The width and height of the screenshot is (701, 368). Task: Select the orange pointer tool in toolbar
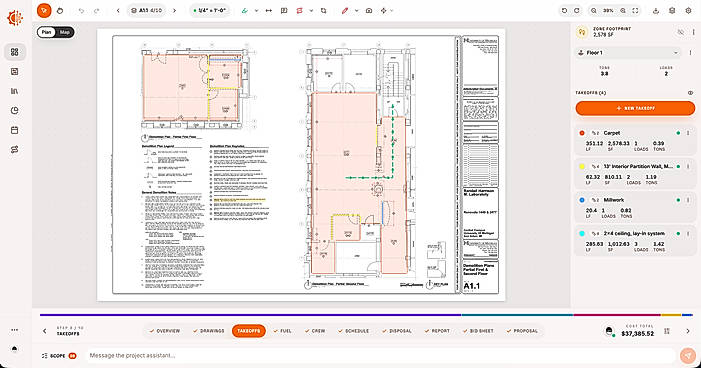tap(44, 10)
